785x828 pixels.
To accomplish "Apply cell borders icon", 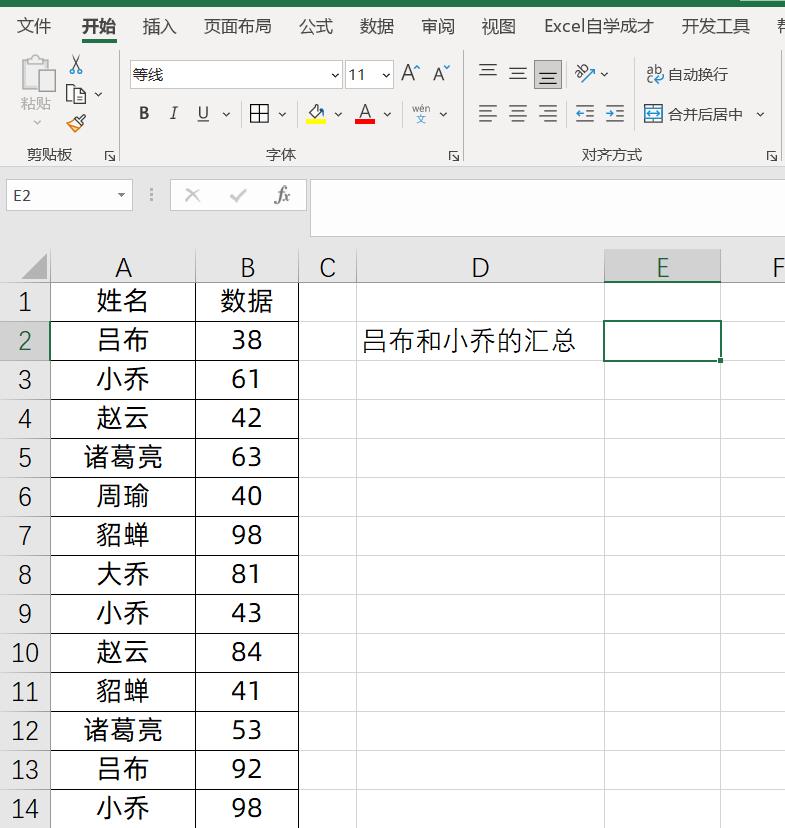I will [x=259, y=113].
